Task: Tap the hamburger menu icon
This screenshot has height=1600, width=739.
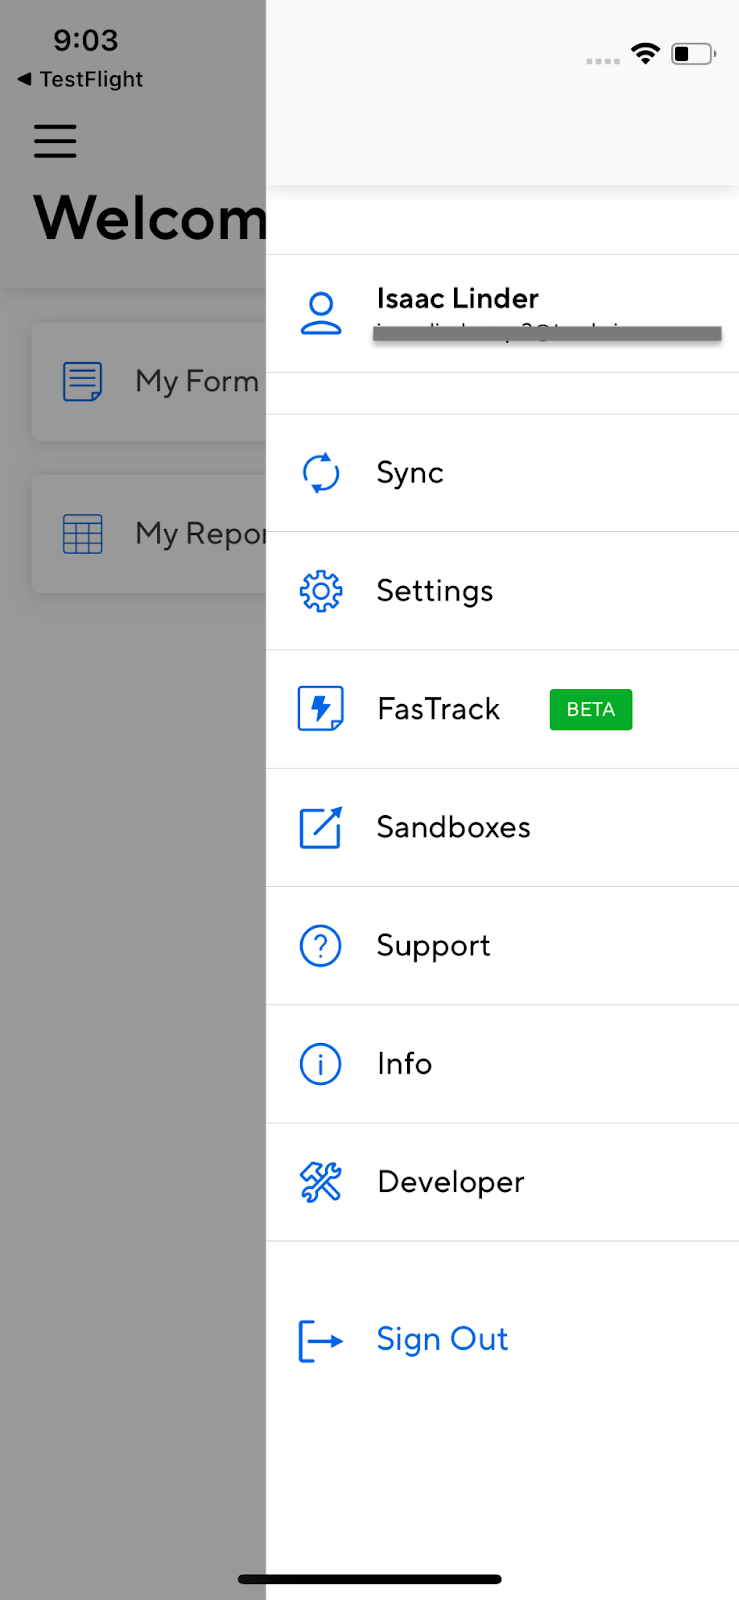Action: coord(55,141)
